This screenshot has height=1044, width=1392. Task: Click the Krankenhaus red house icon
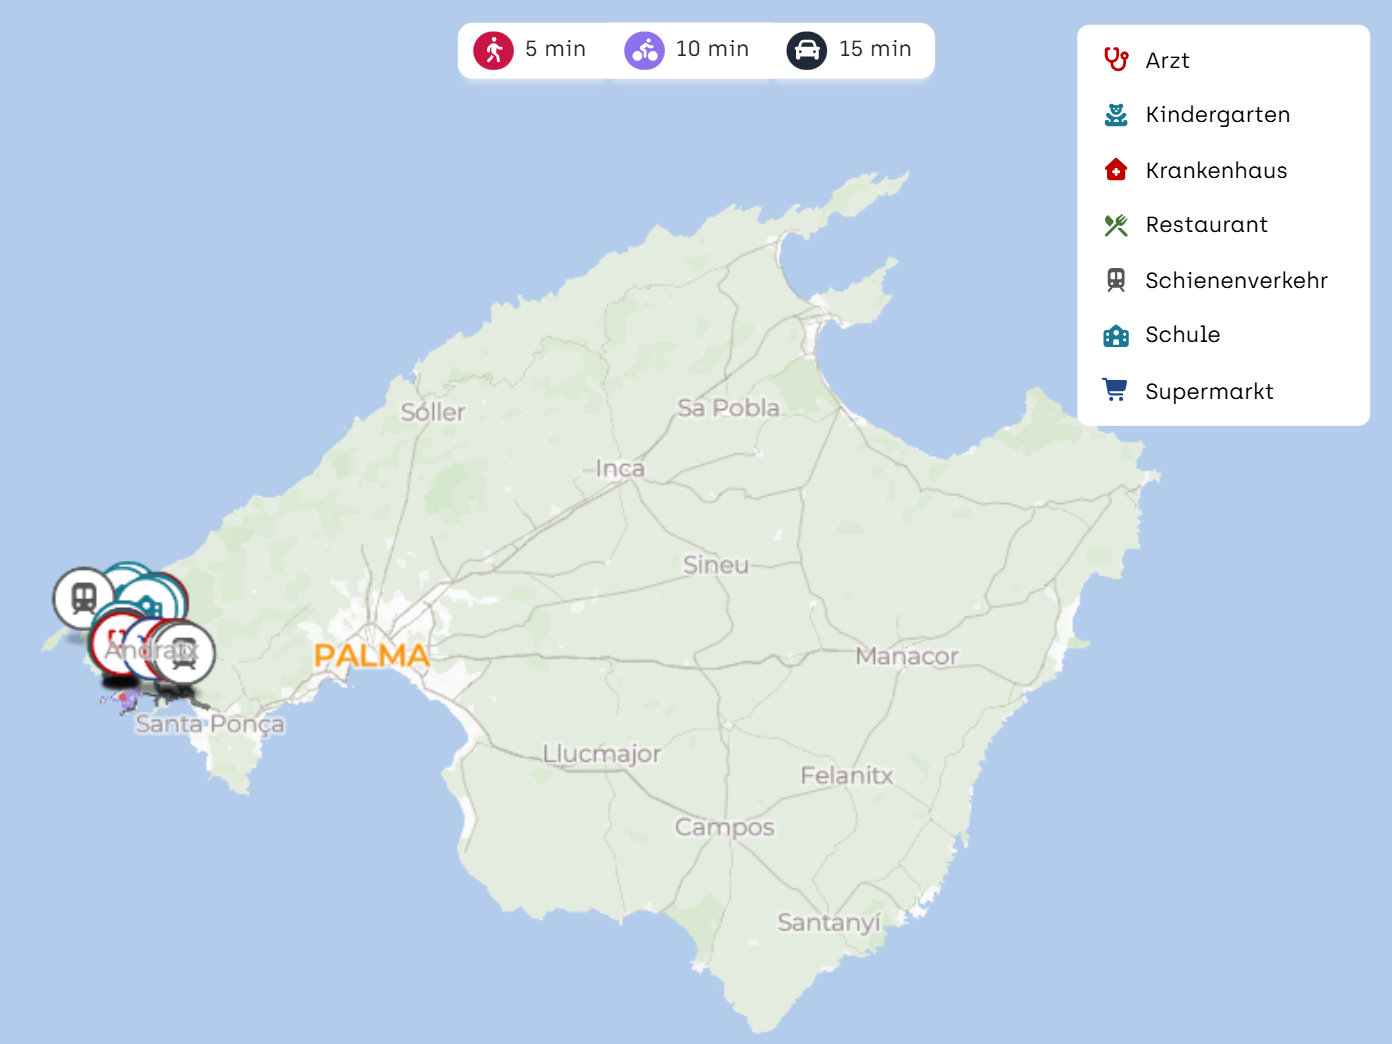[x=1116, y=170]
